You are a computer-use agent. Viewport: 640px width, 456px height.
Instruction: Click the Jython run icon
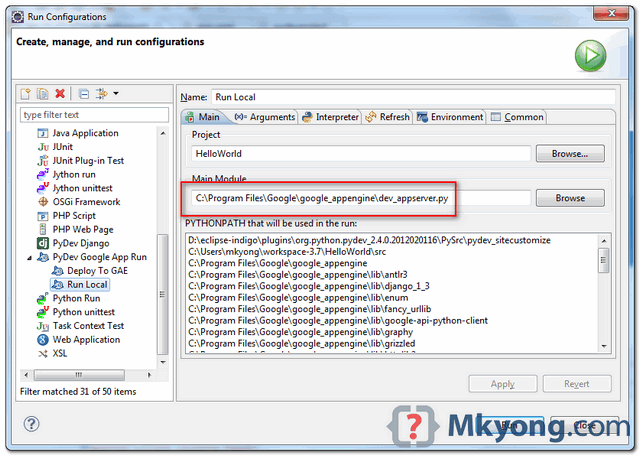pyautogui.click(x=42, y=174)
